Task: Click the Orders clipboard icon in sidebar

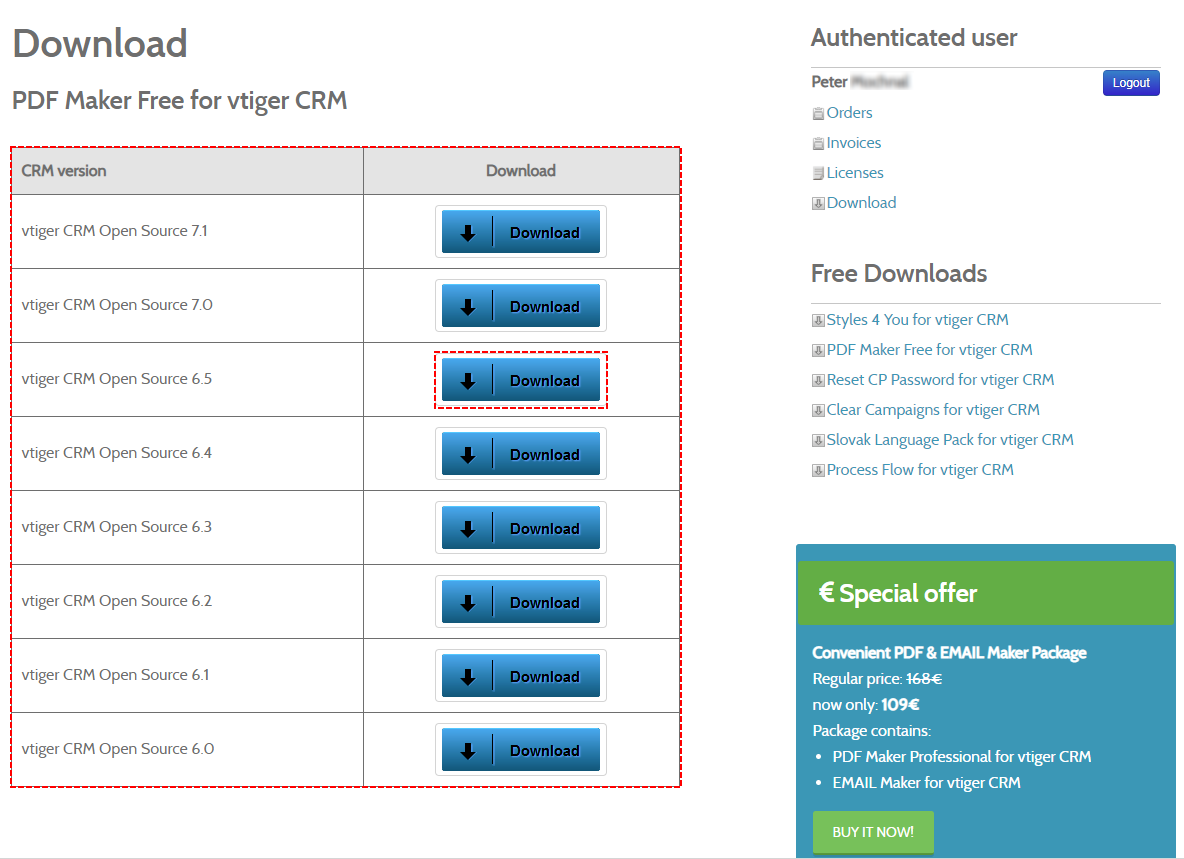Action: [817, 113]
